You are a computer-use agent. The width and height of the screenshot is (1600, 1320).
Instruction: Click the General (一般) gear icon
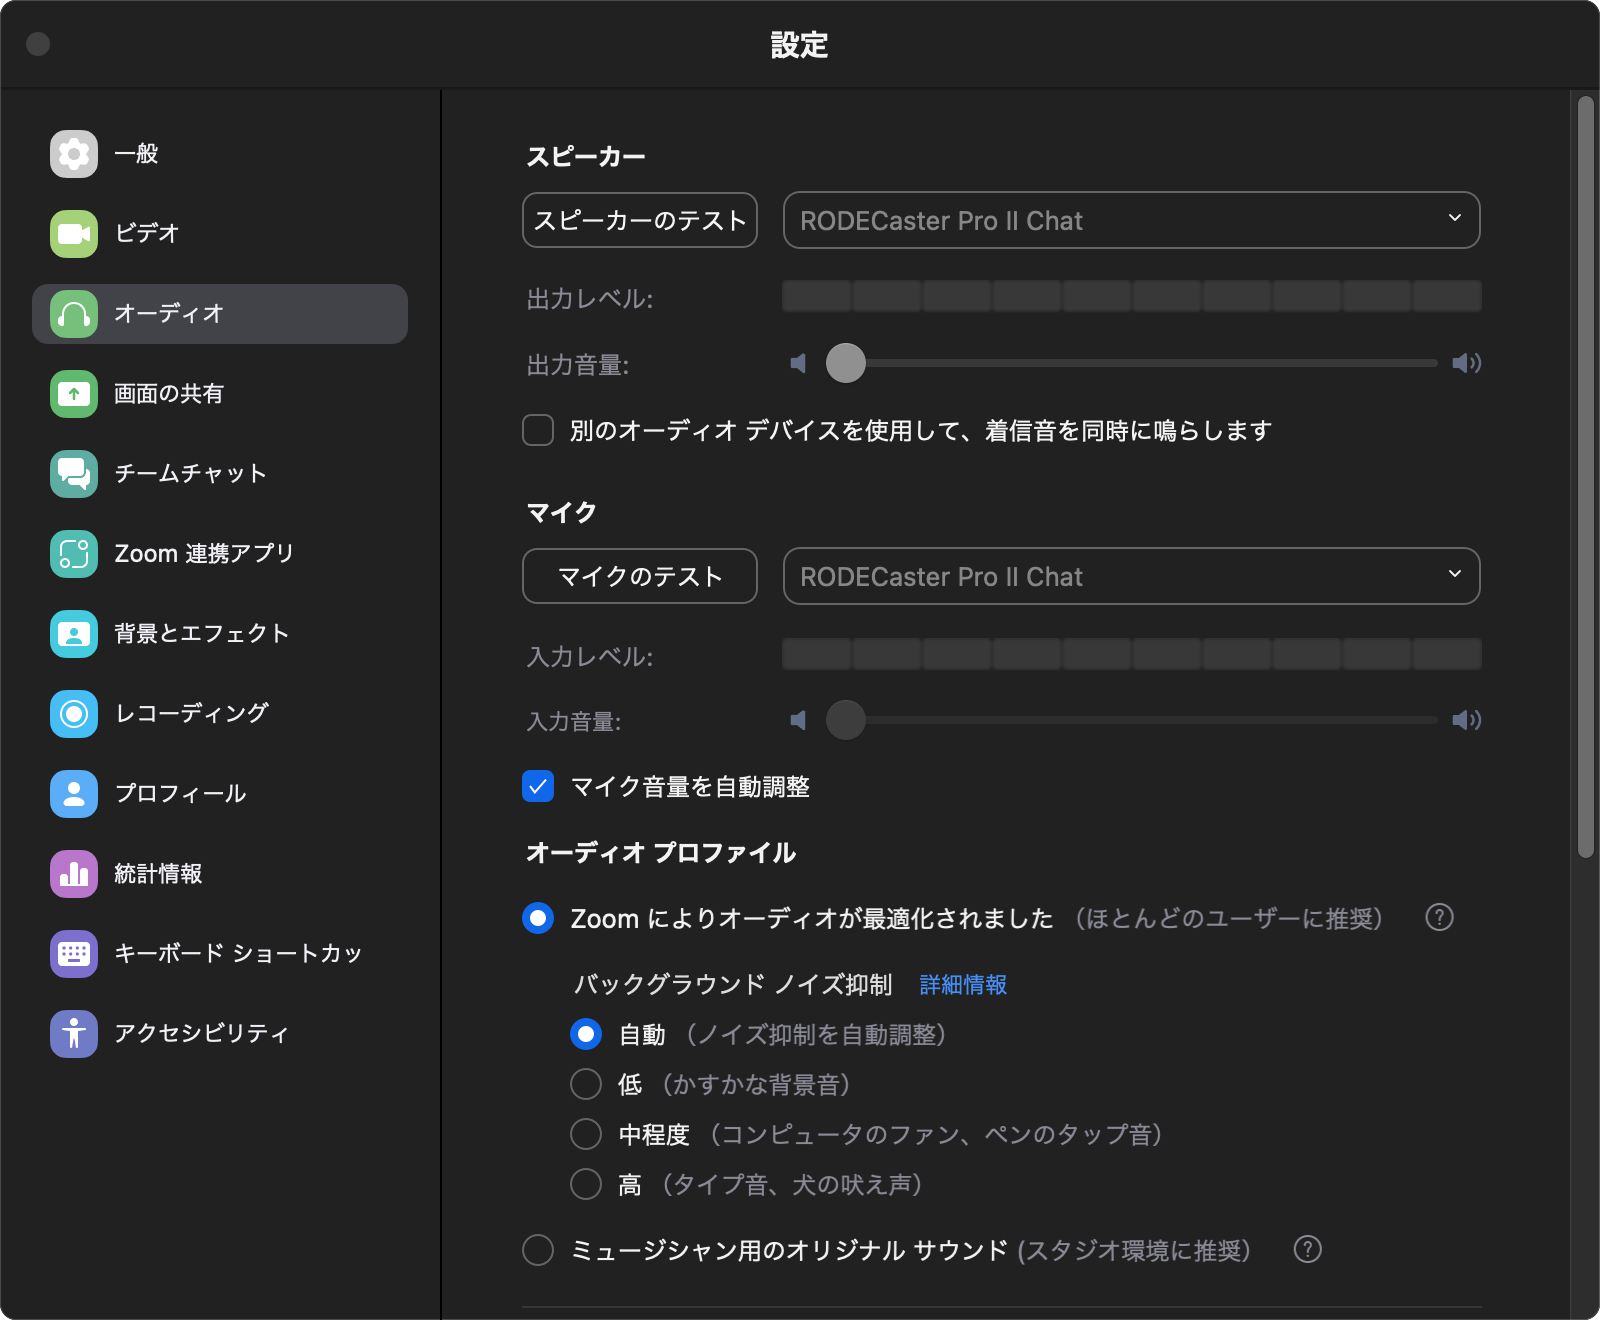click(x=74, y=154)
